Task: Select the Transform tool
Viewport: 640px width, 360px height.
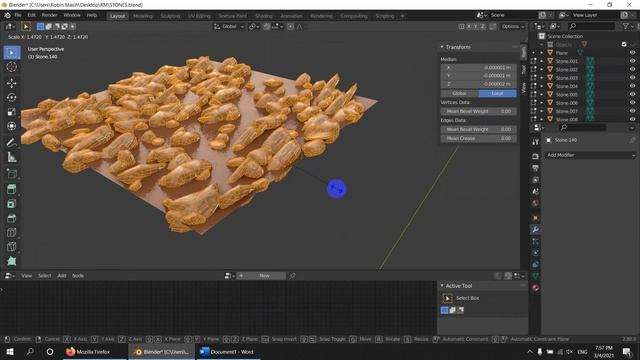Action: pyautogui.click(x=12, y=126)
